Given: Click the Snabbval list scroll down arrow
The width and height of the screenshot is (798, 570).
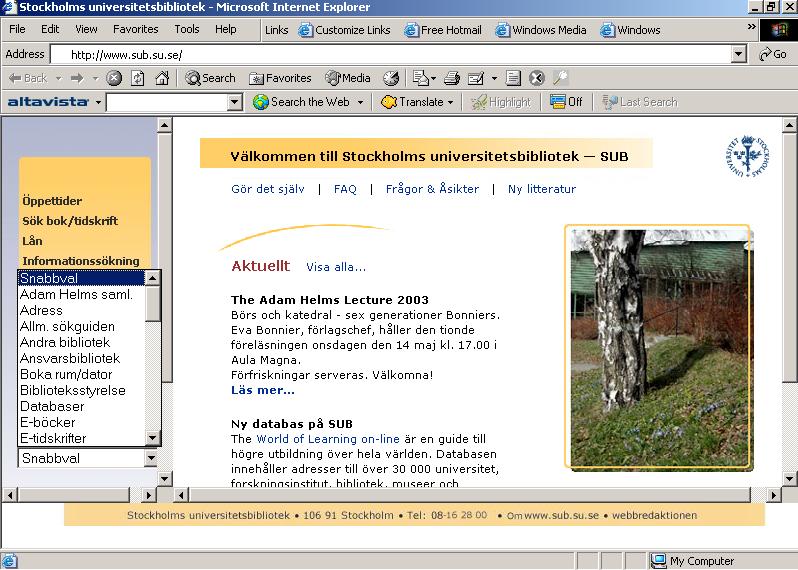Looking at the screenshot, I should coord(153,438).
